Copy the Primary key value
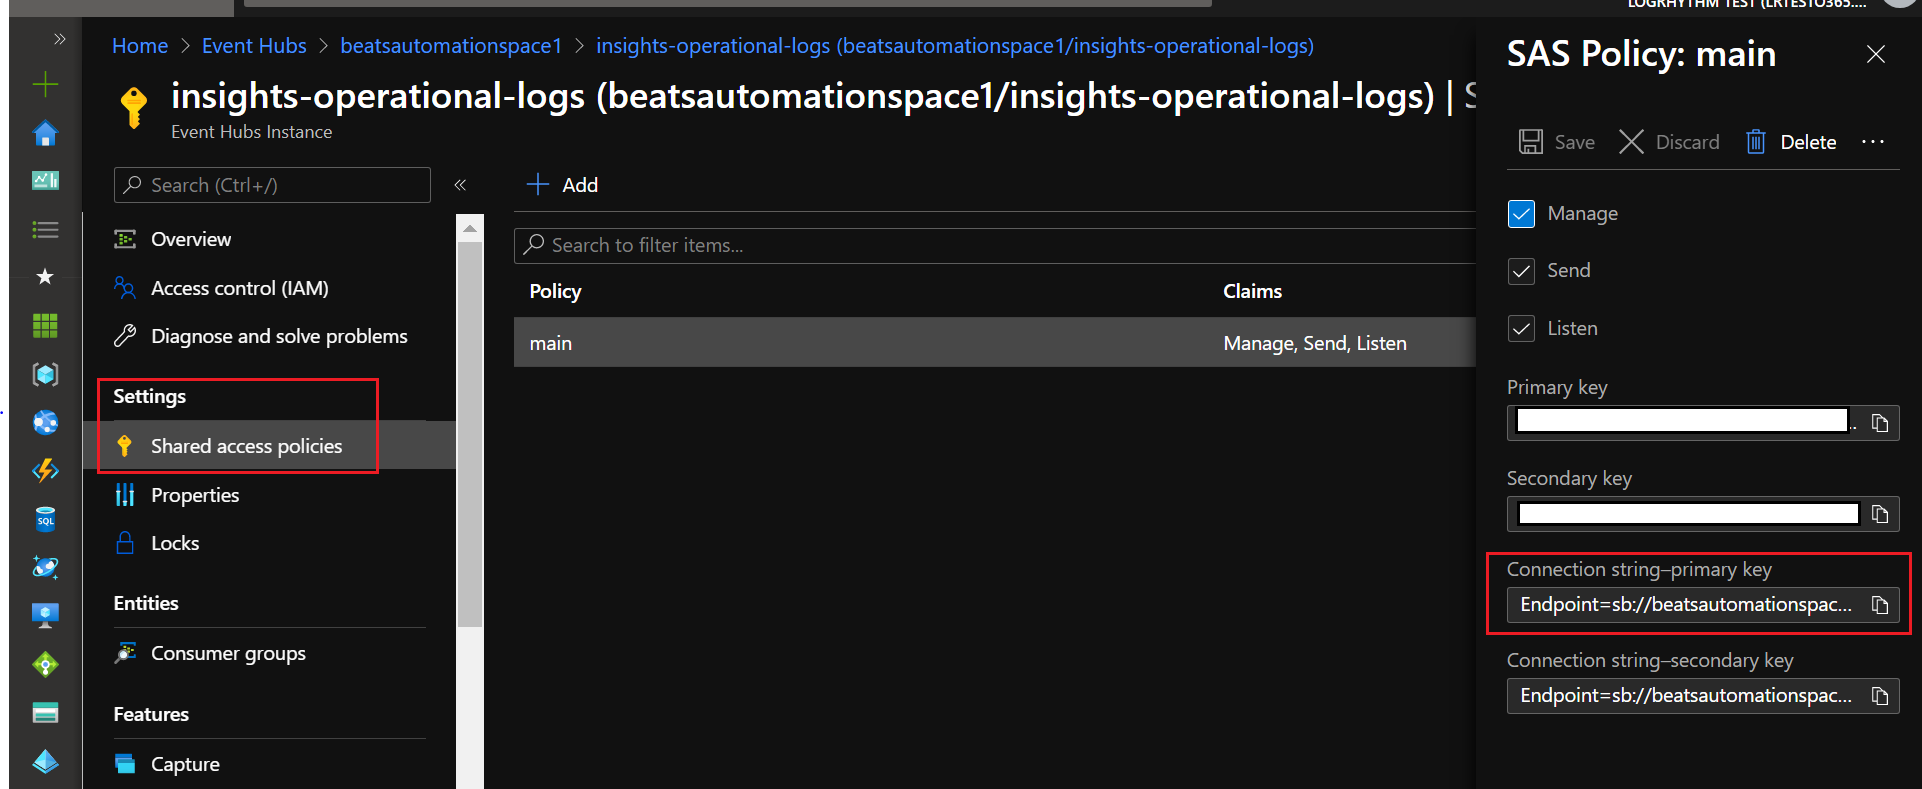The height and width of the screenshot is (789, 1922). [x=1880, y=423]
